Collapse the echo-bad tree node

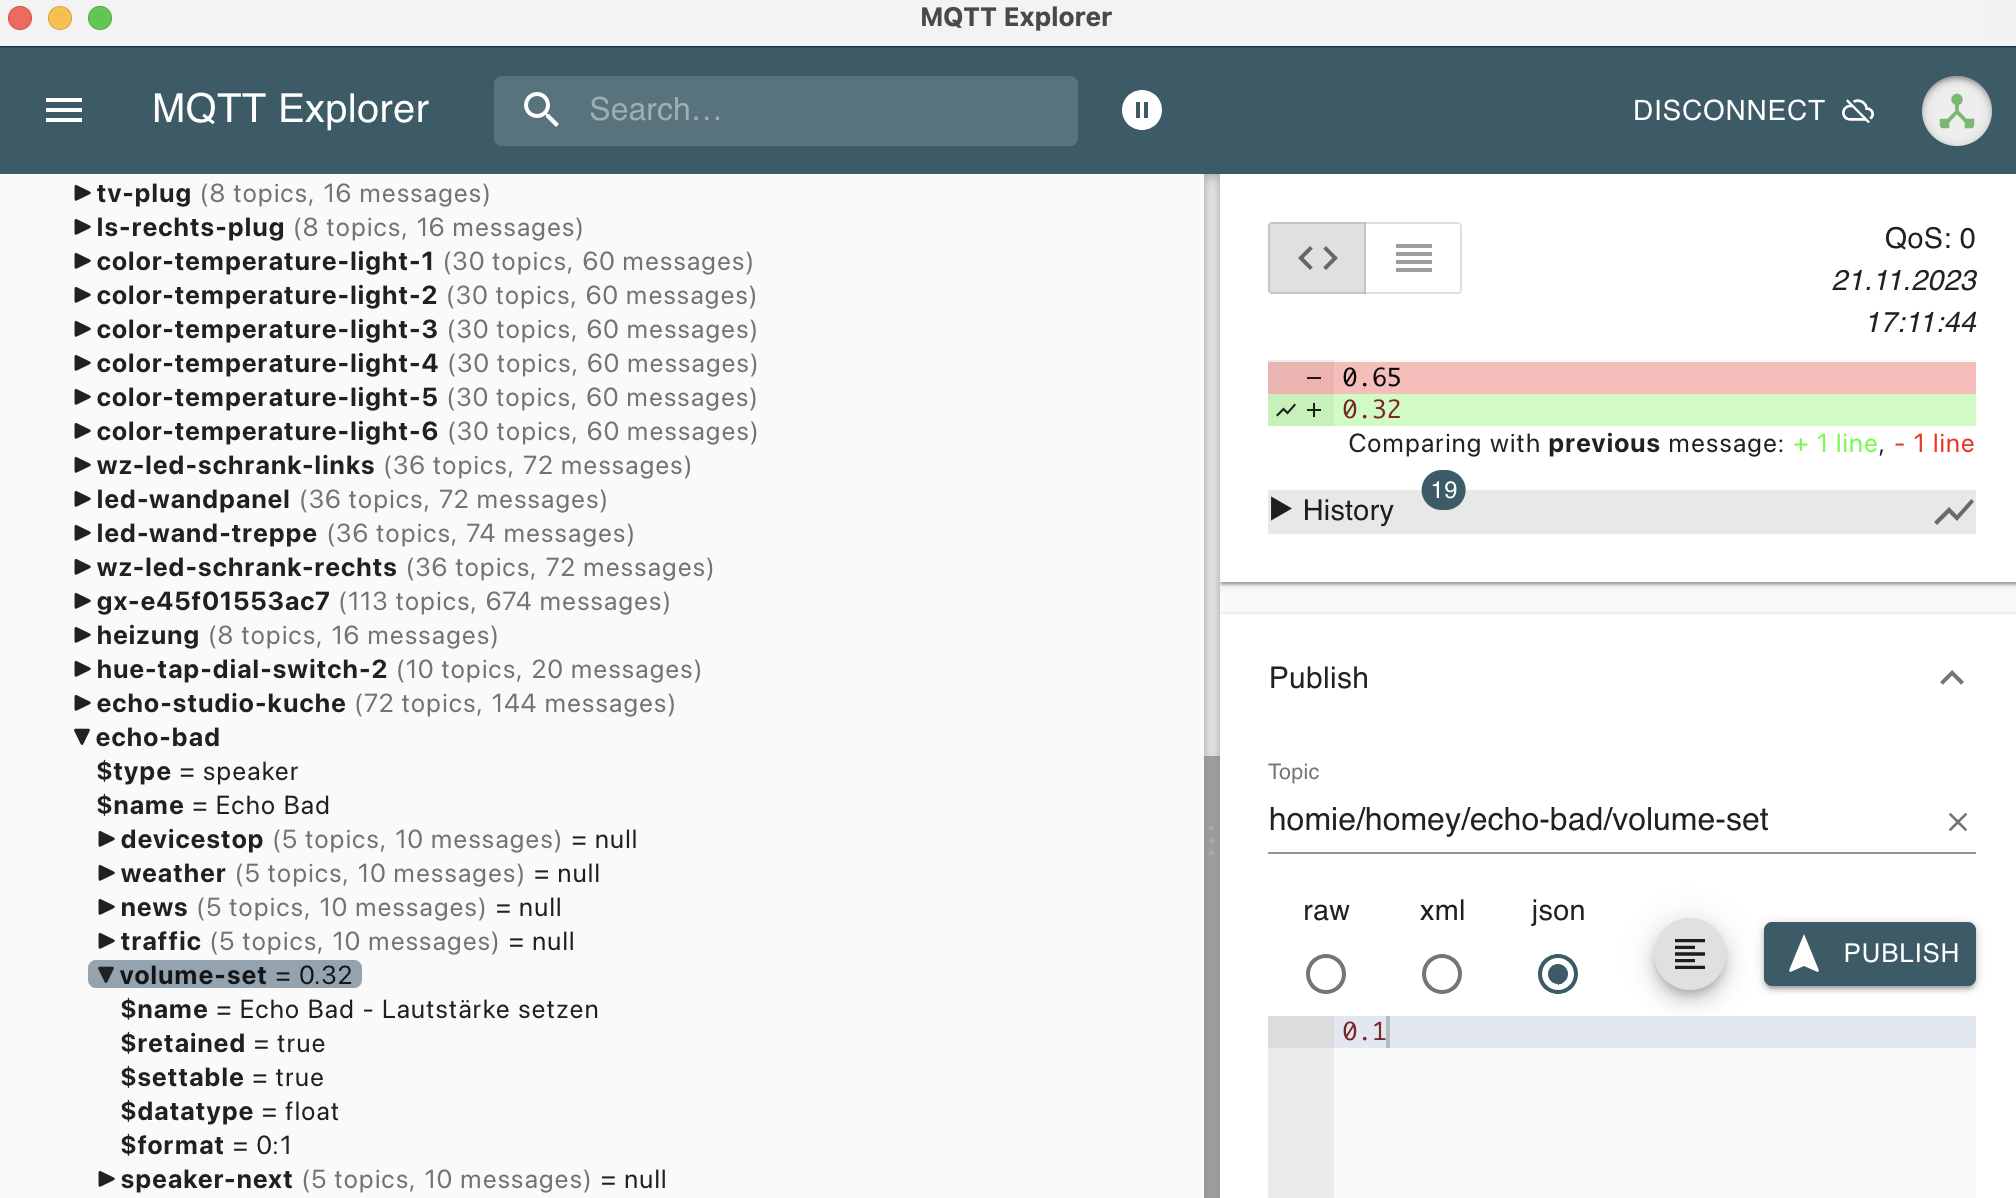[x=82, y=737]
